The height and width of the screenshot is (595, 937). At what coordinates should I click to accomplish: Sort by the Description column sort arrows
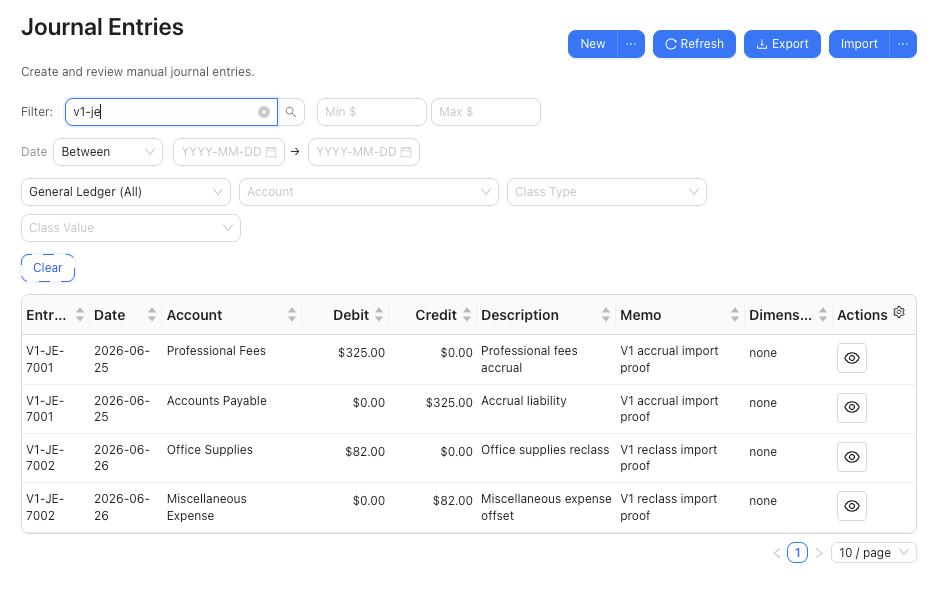[606, 315]
